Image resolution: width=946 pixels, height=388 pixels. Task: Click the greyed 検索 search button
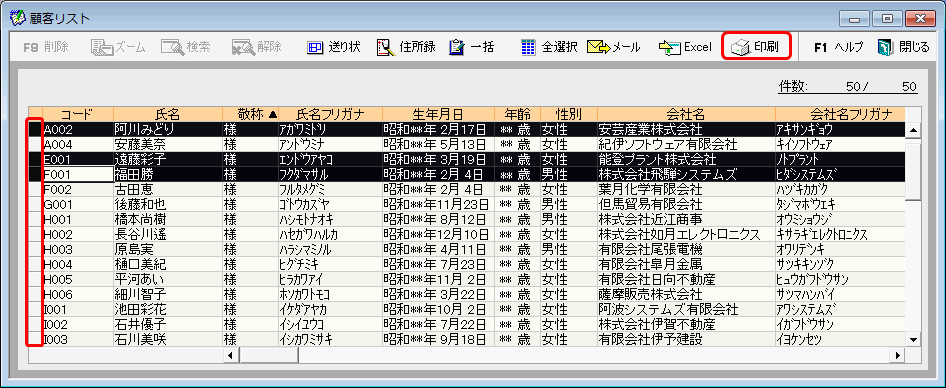186,47
